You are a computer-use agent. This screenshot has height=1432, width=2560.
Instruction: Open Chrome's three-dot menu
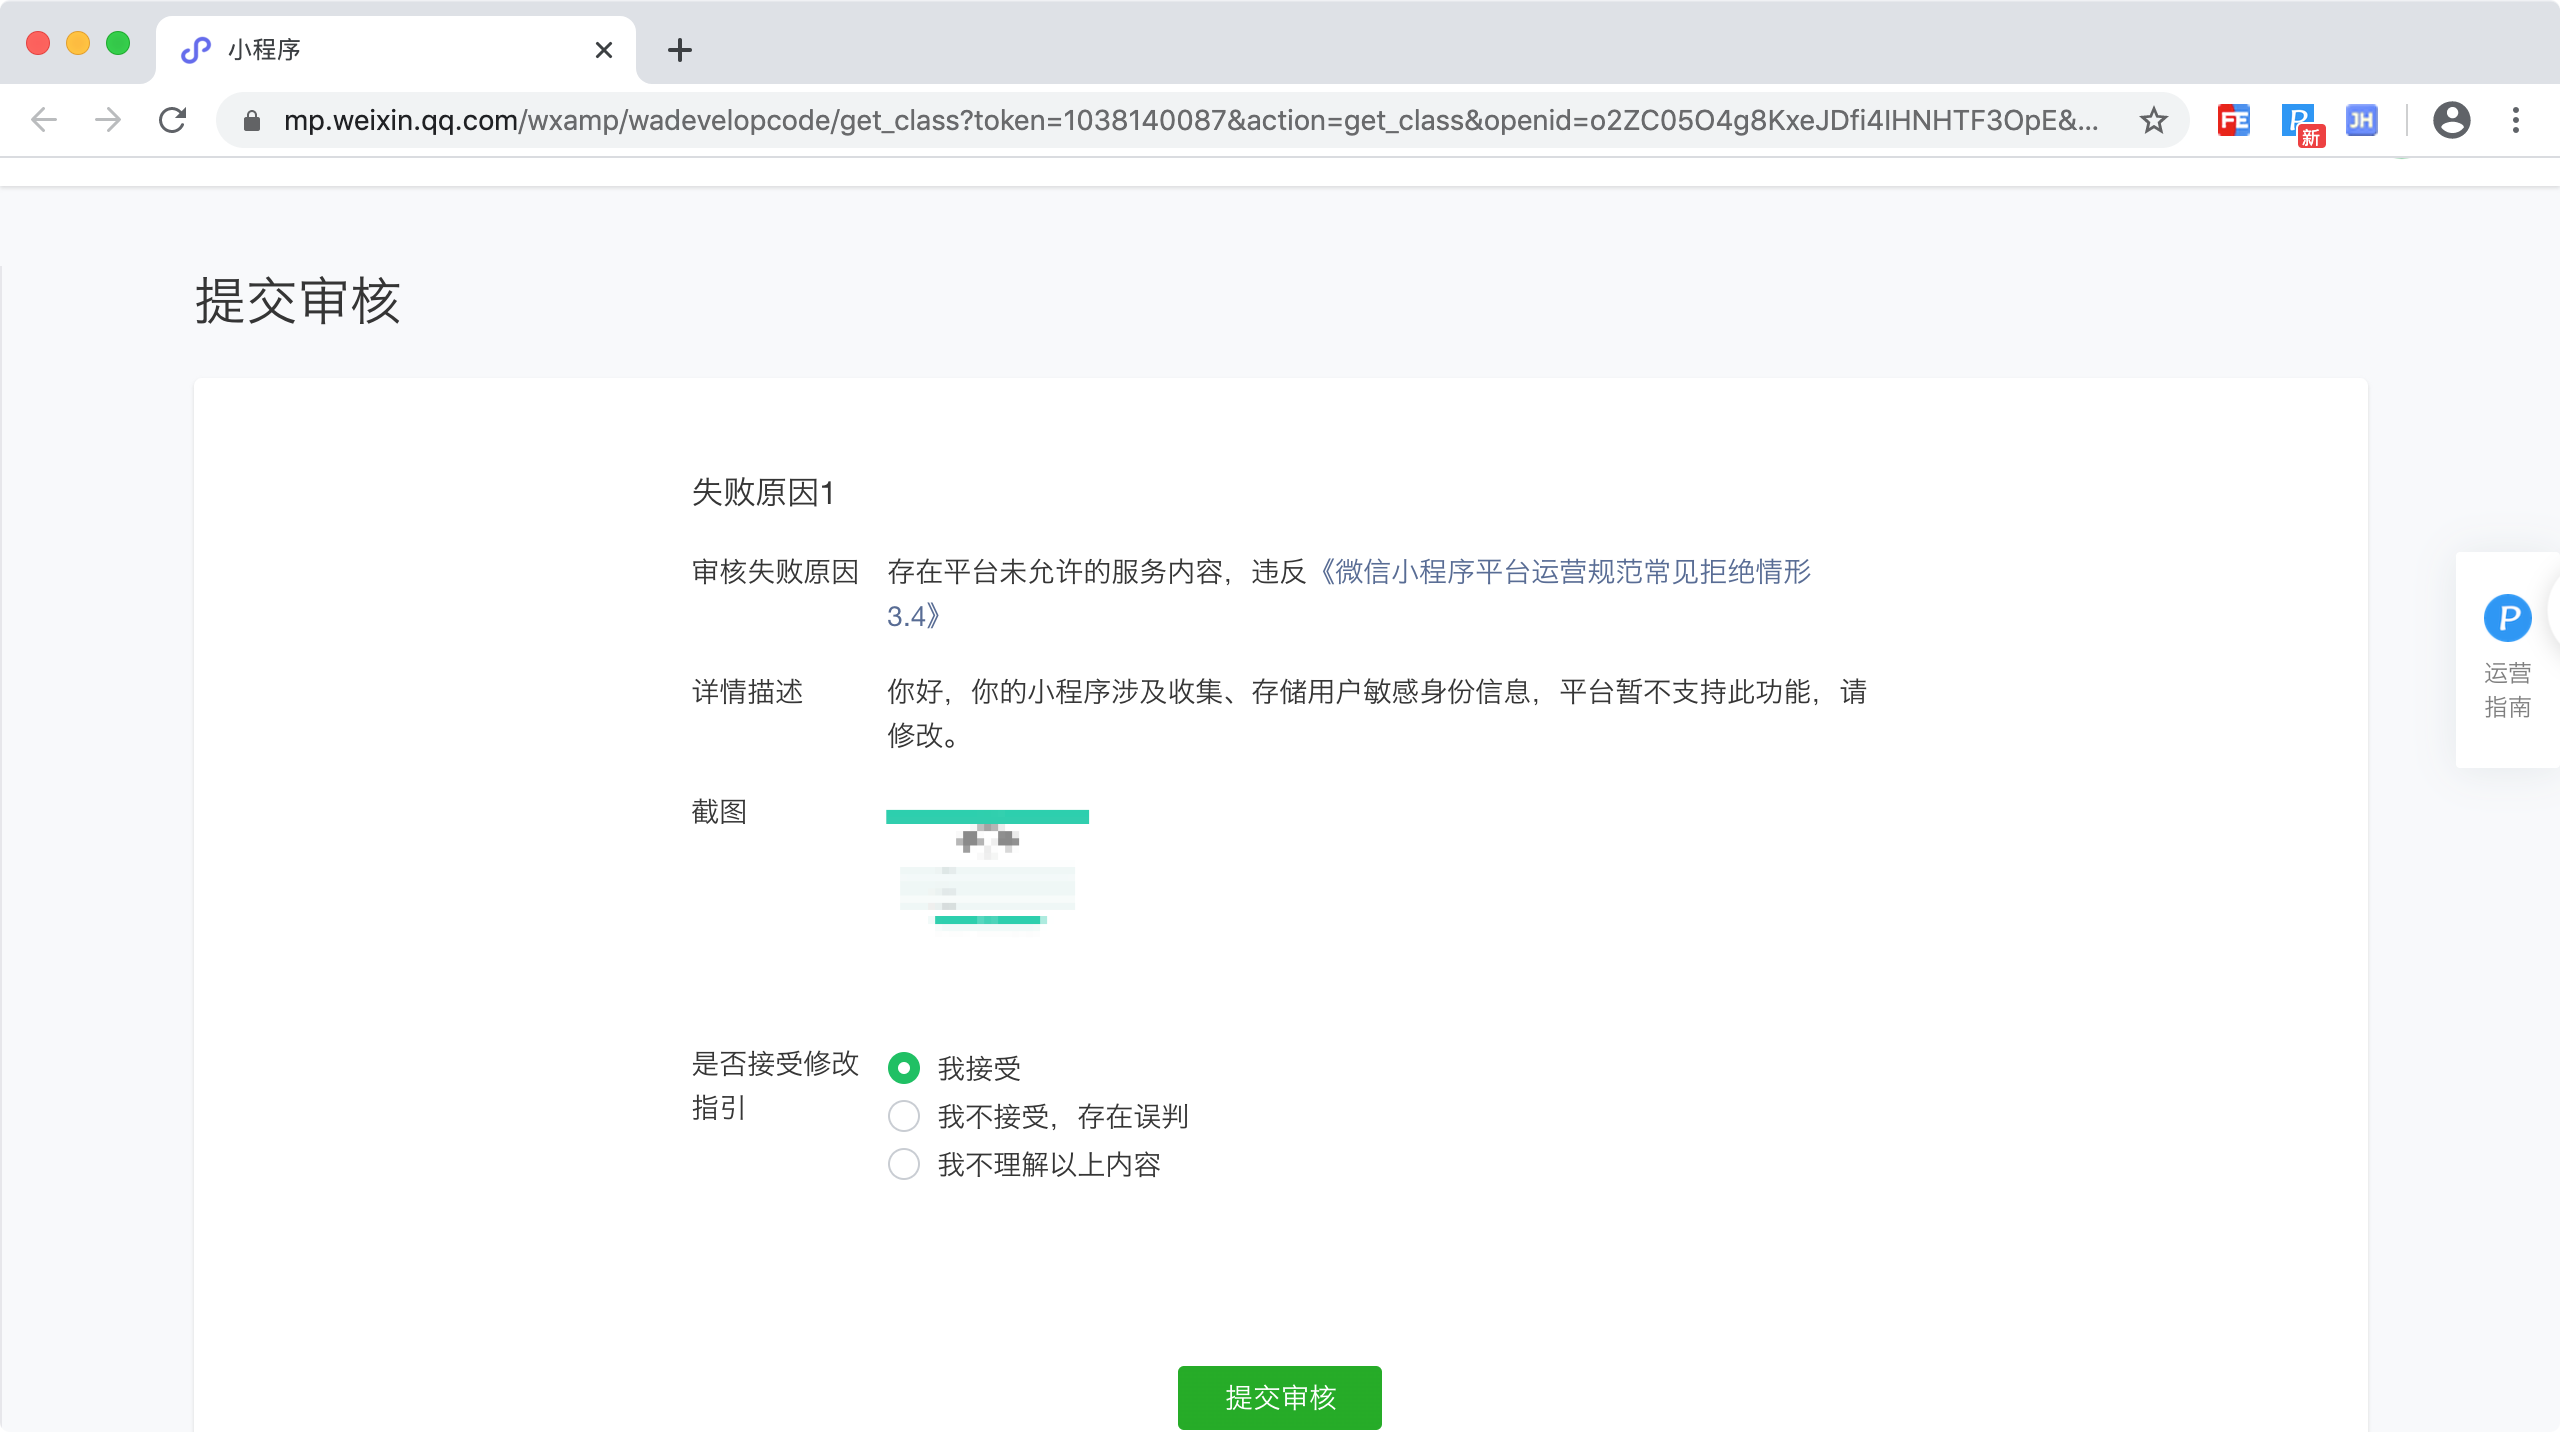pos(2518,120)
